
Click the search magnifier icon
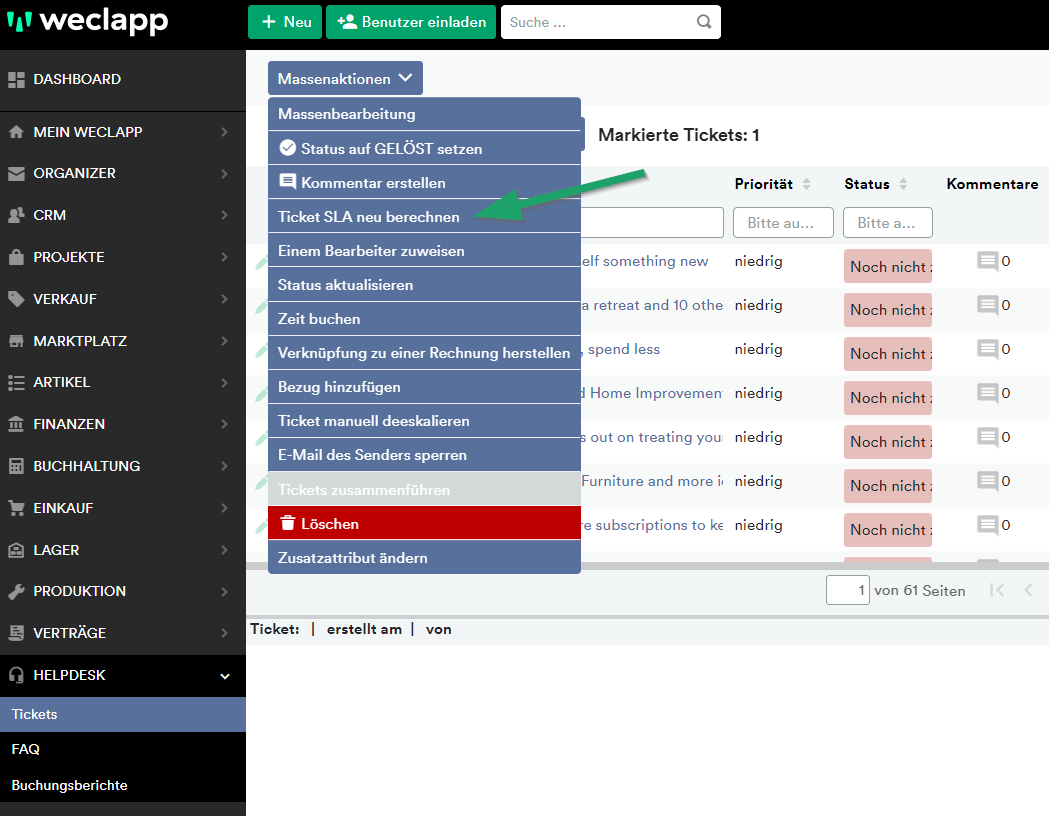704,22
